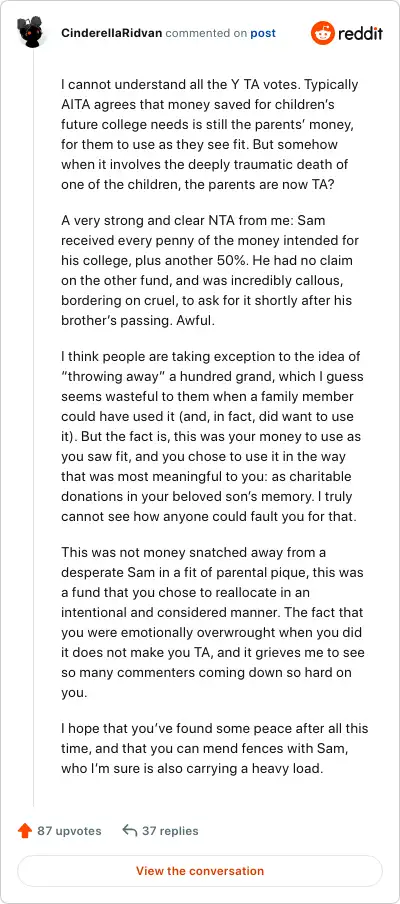Click the orange upvote arrow icon
Image resolution: width=400 pixels, height=904 pixels.
[24, 831]
